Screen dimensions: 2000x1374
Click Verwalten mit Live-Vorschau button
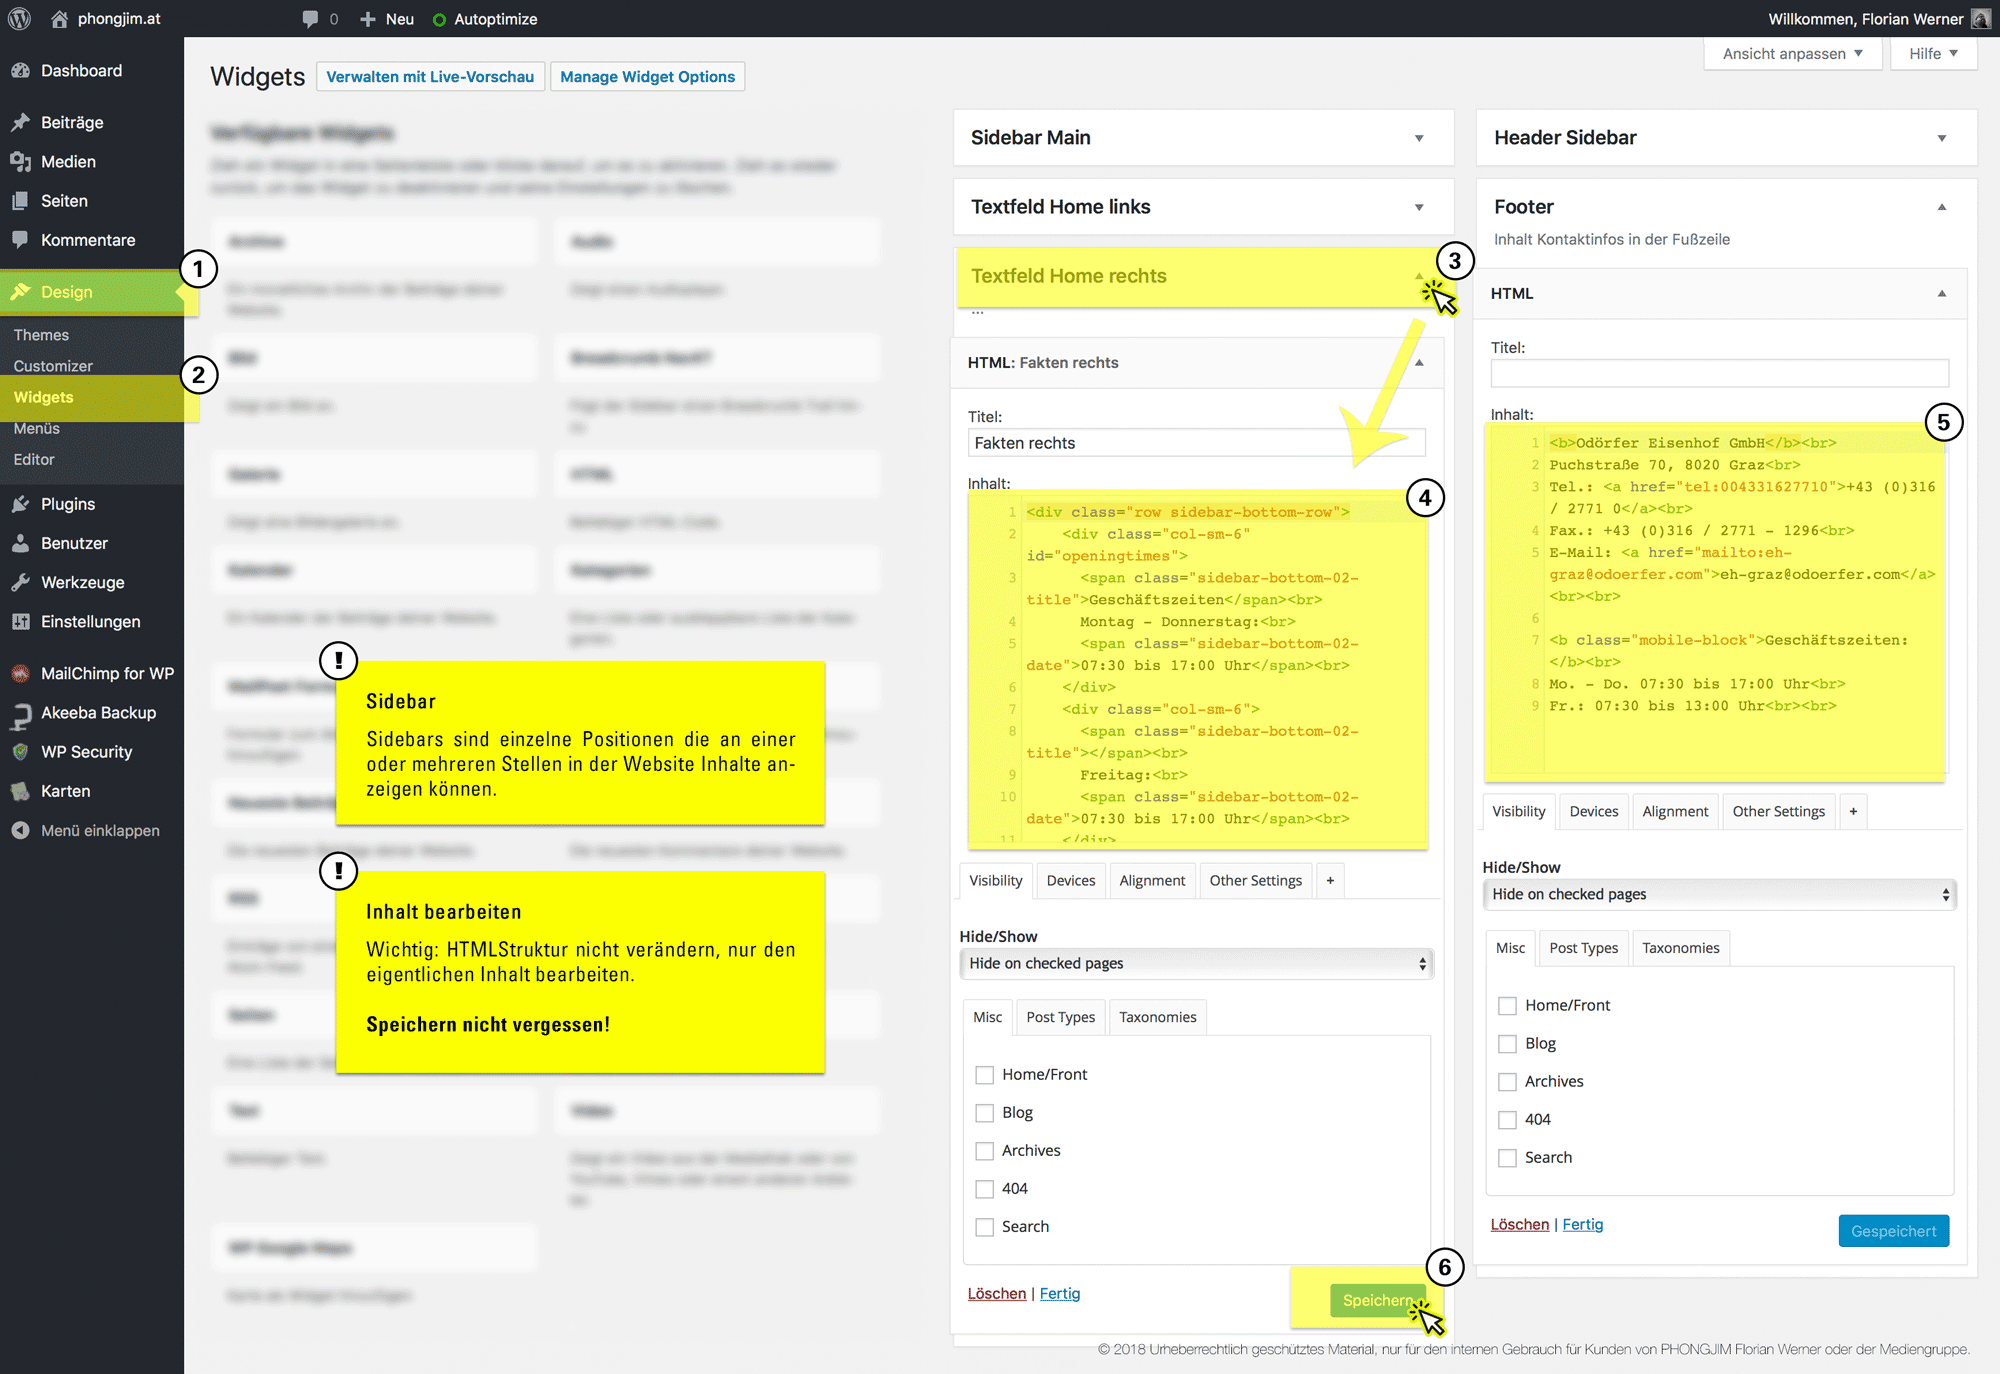[430, 77]
